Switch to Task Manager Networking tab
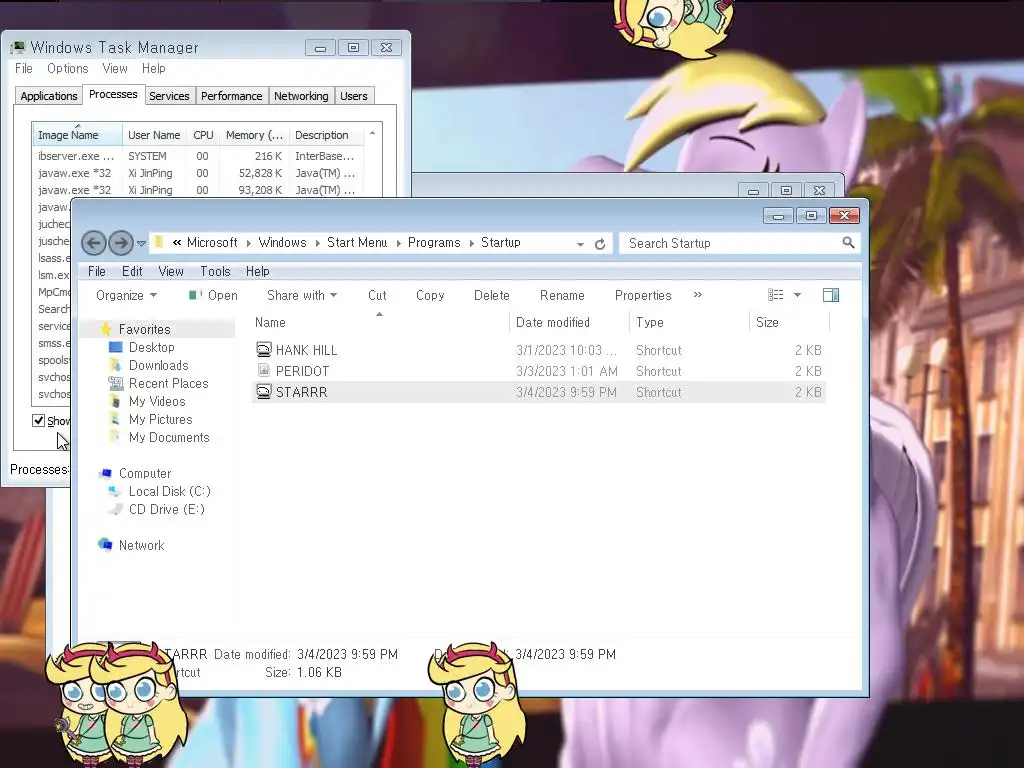Screen dimensions: 1024x768 pyautogui.click(x=301, y=96)
